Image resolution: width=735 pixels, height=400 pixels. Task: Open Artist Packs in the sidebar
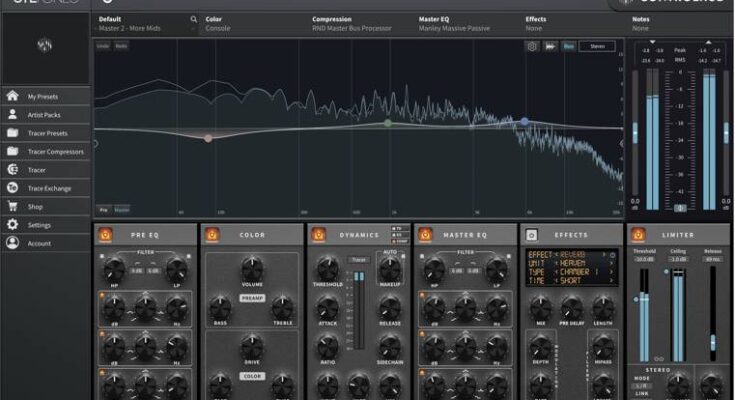(42, 114)
